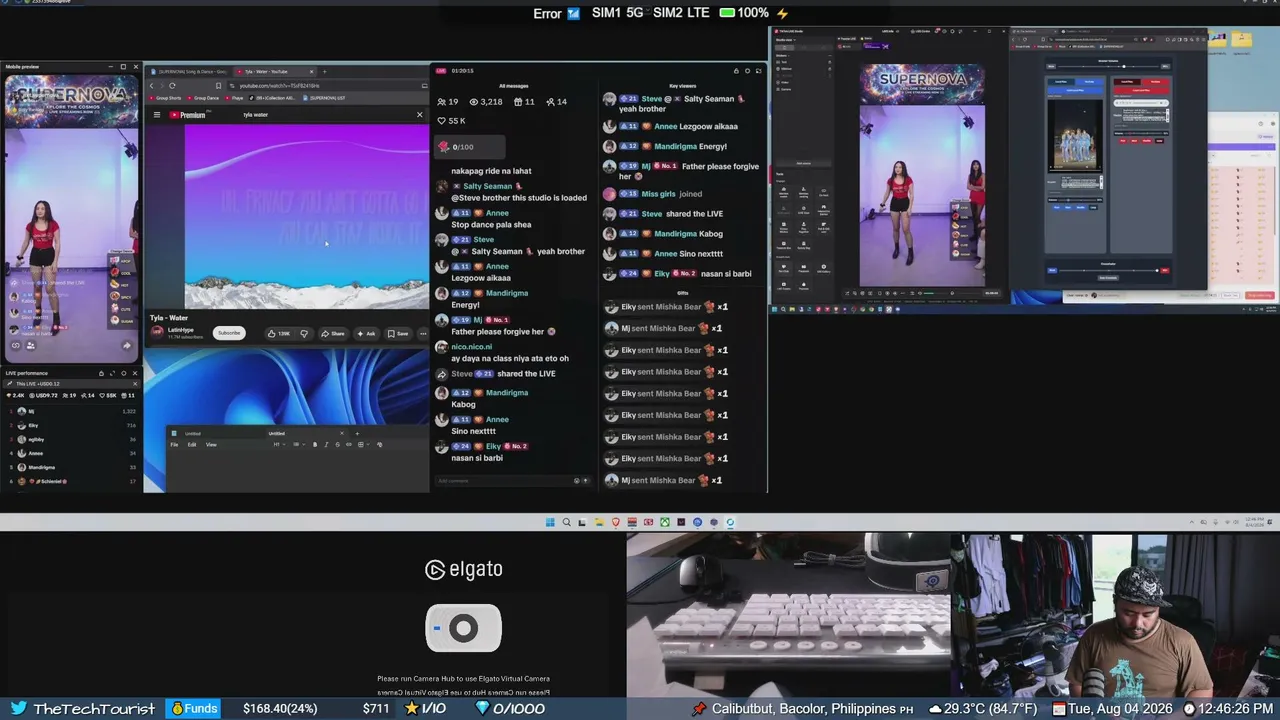
Task: Clear the 'tyla water' YouTube search
Action: coord(419,115)
